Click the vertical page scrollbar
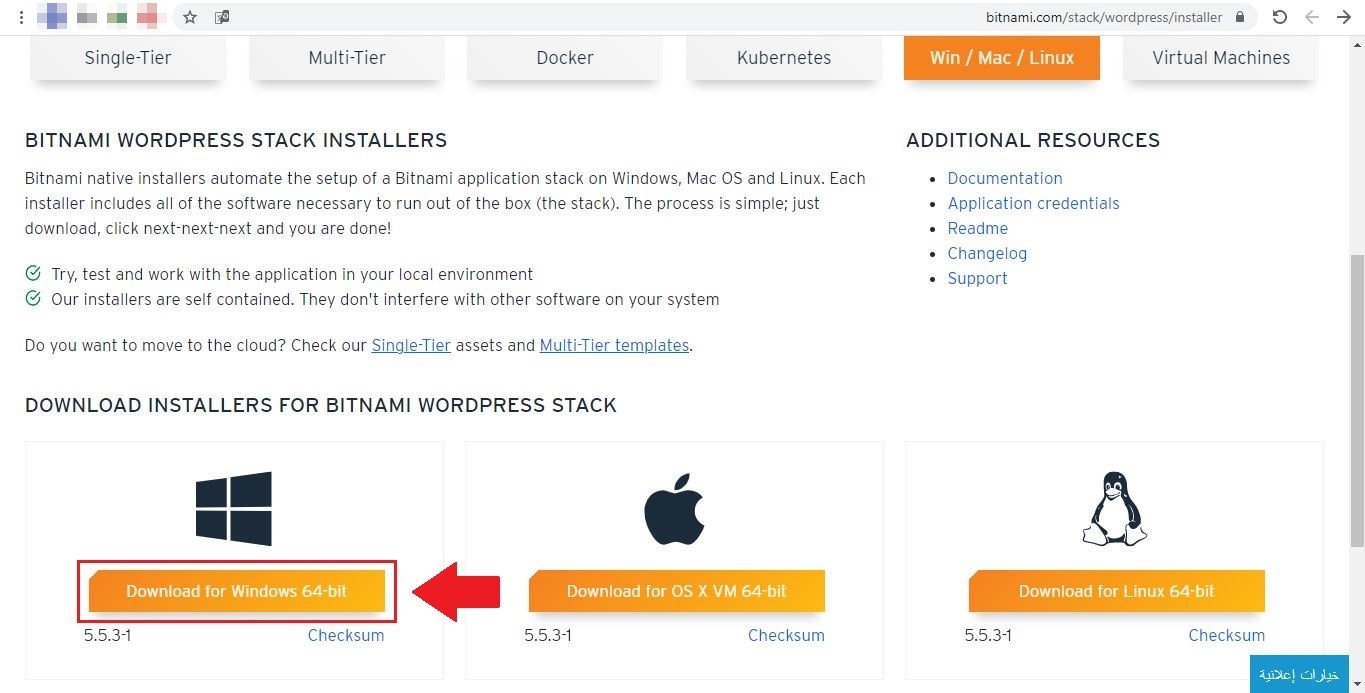Screen dimensions: 1365x693 (1356, 400)
